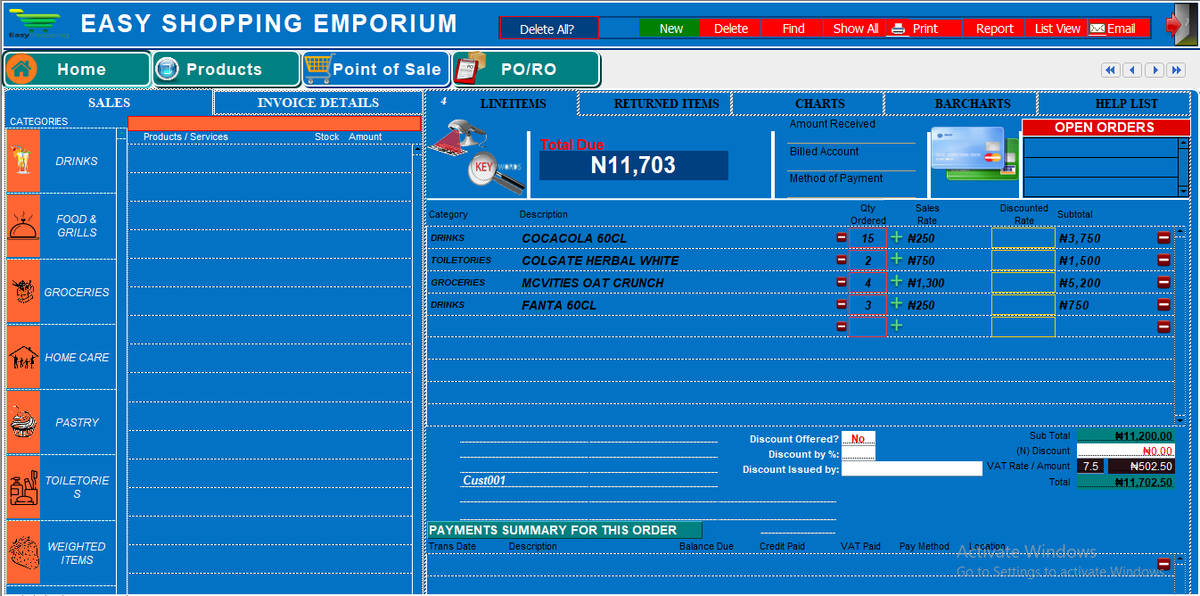Click the VAT rate field showing 7.5
Viewport: 1200px width, 596px height.
(1090, 466)
